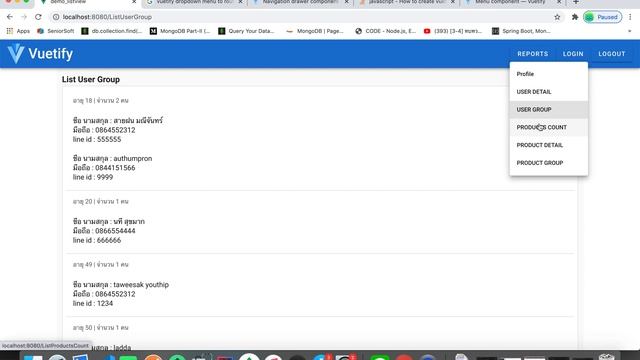Open the CODE - Node.js bookmark
This screenshot has width=640, height=360.
click(x=385, y=31)
